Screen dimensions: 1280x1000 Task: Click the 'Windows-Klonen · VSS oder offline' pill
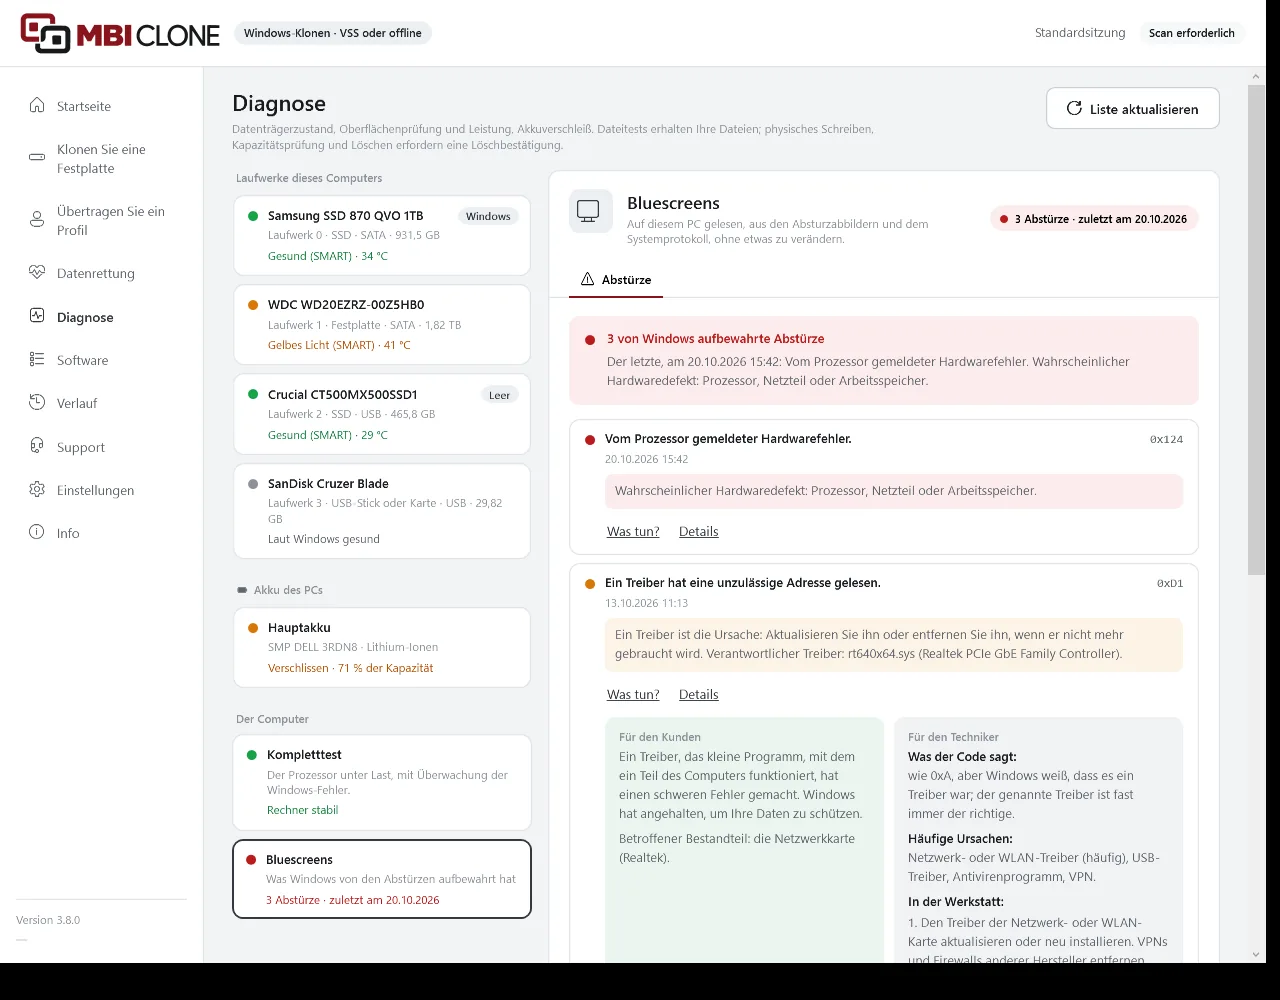[333, 33]
